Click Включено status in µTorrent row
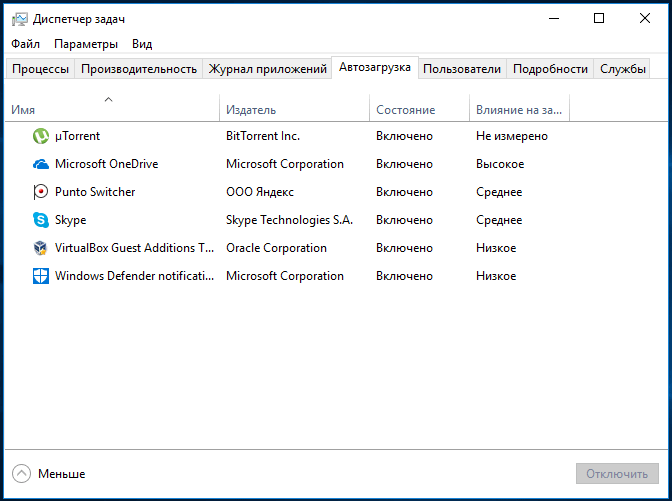672x501 pixels. pyautogui.click(x=405, y=136)
